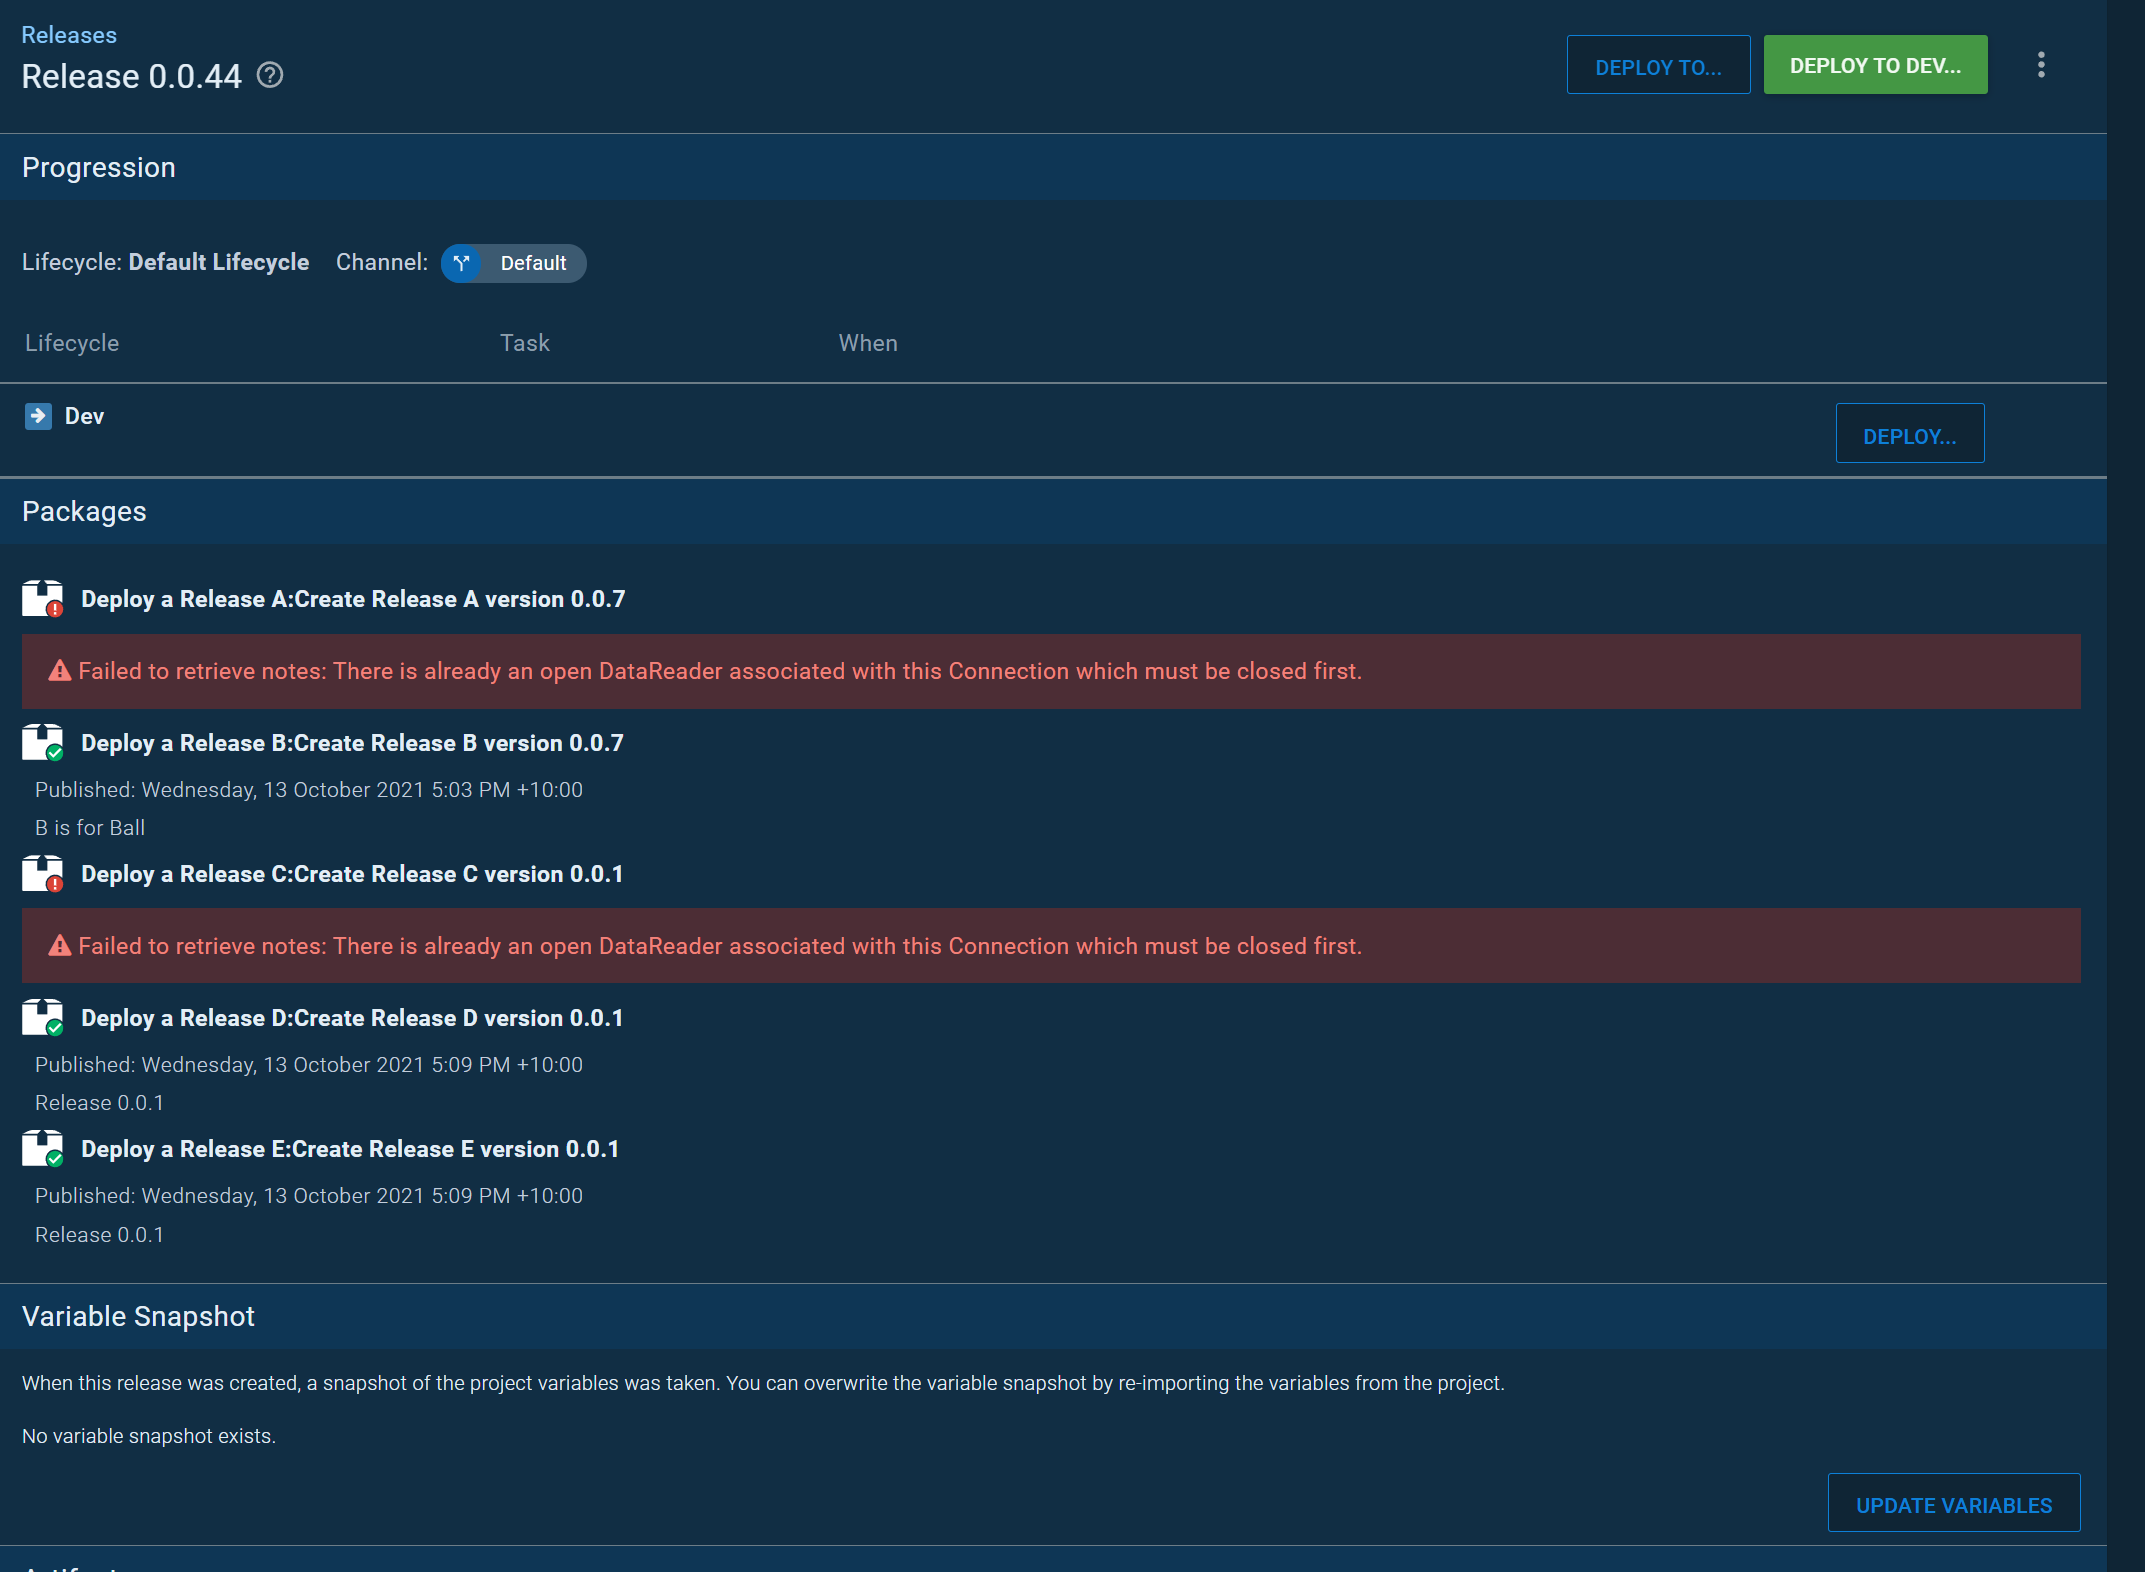Click the warning triangle under Release C
The height and width of the screenshot is (1572, 2145).
[x=59, y=945]
